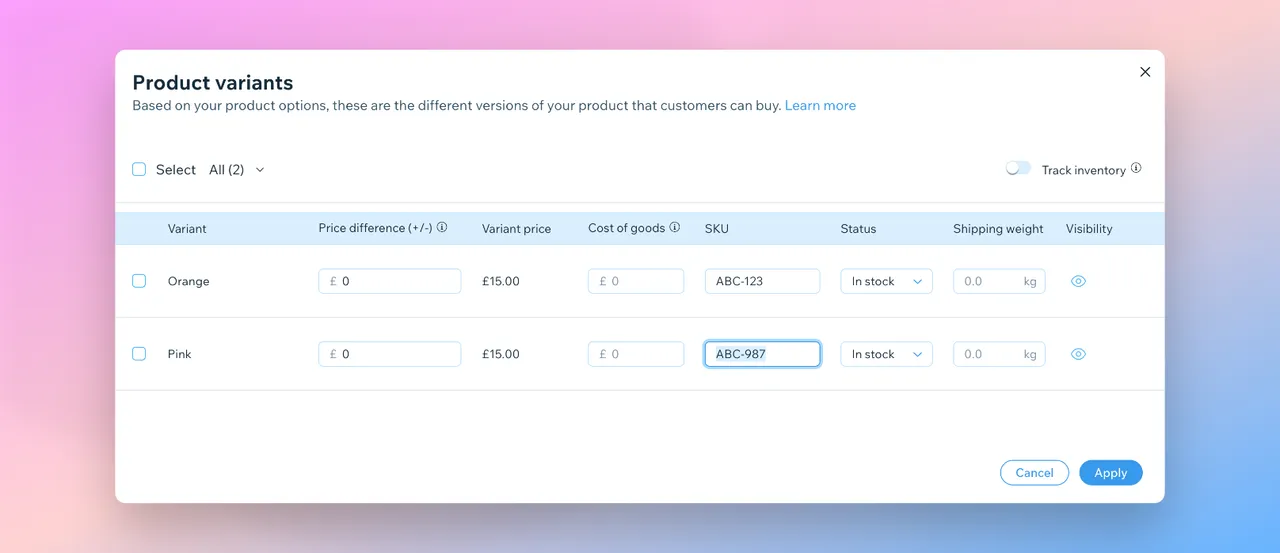This screenshot has height=553, width=1280.
Task: Open the Orange variant status dropdown
Action: [x=886, y=281]
